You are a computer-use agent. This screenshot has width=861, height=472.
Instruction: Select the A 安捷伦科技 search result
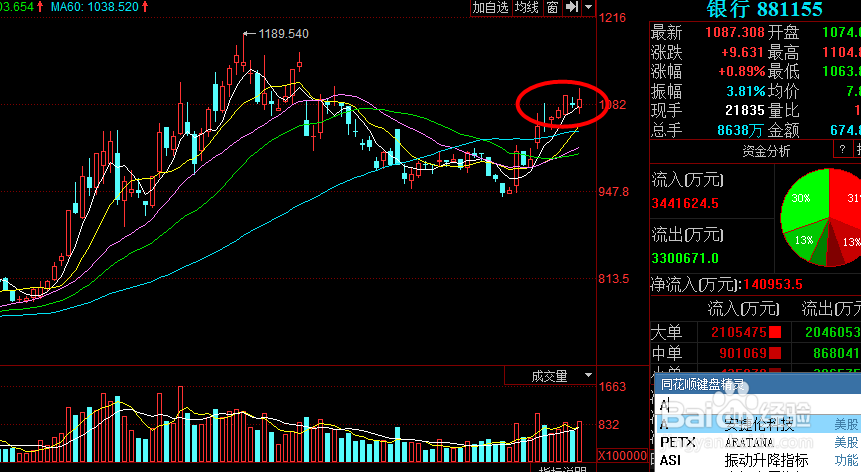758,424
